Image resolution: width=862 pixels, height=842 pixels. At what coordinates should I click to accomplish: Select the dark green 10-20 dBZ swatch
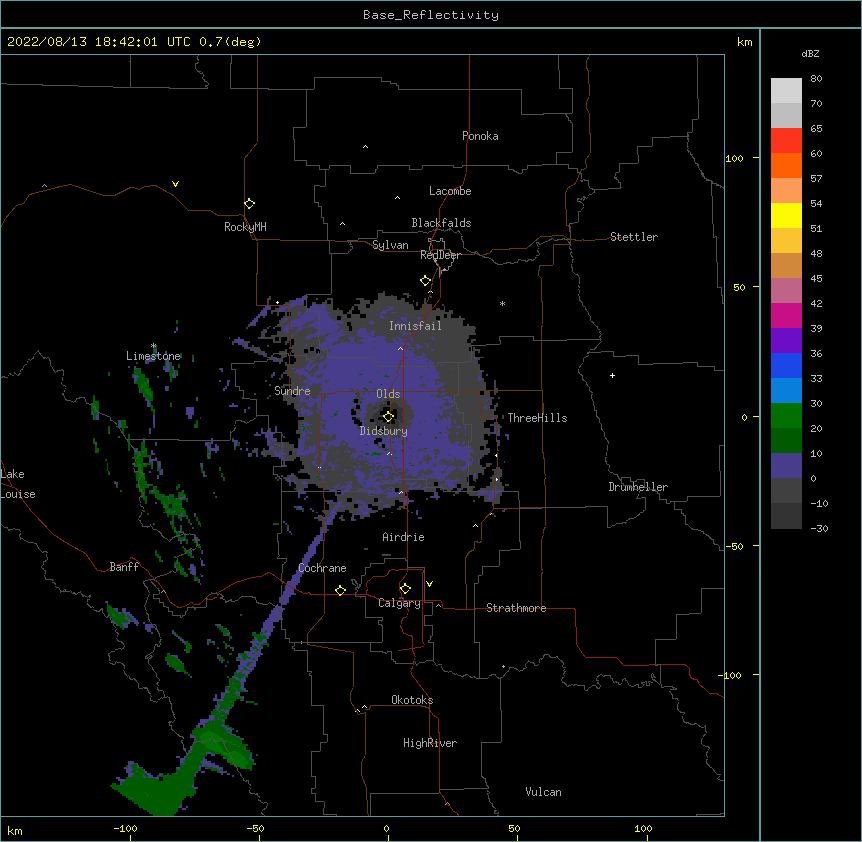786,441
